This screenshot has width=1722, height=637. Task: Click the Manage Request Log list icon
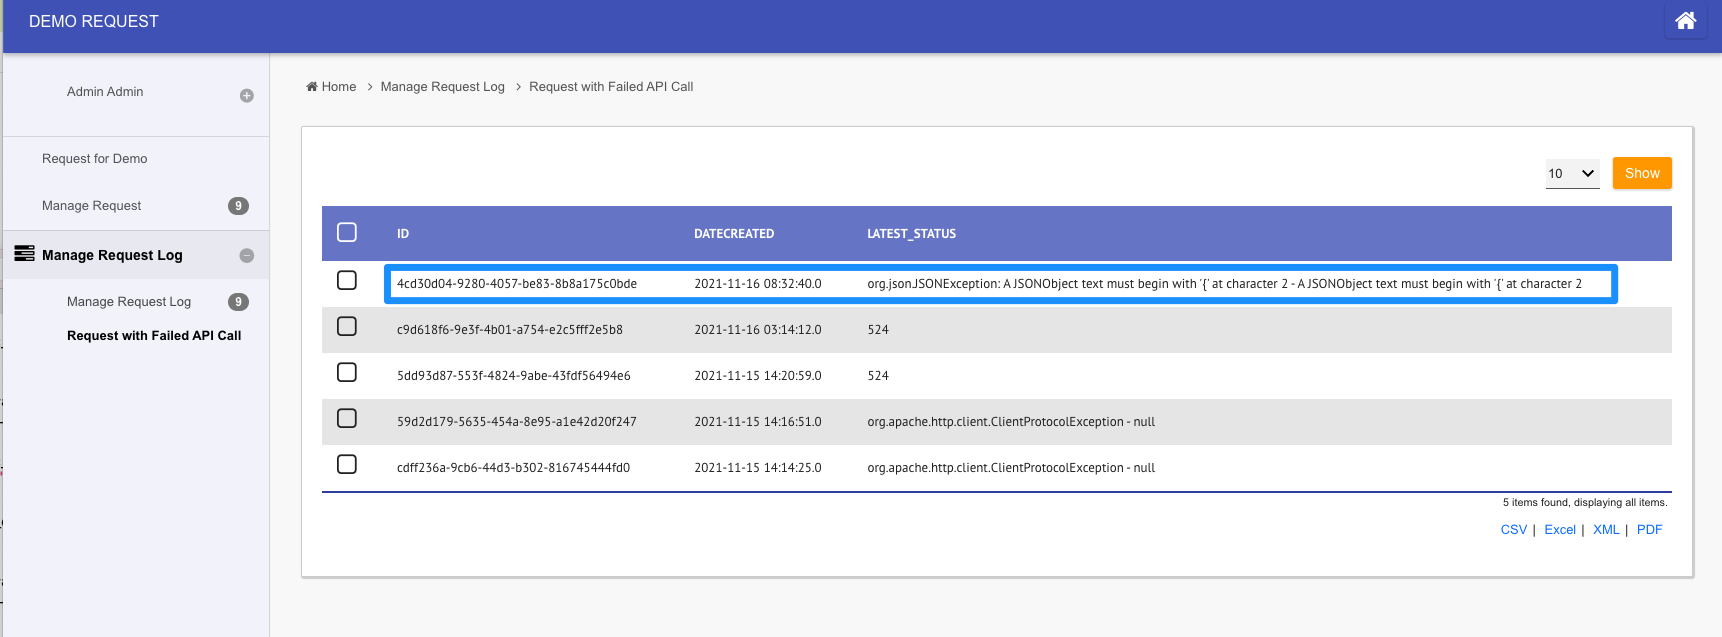(x=24, y=254)
